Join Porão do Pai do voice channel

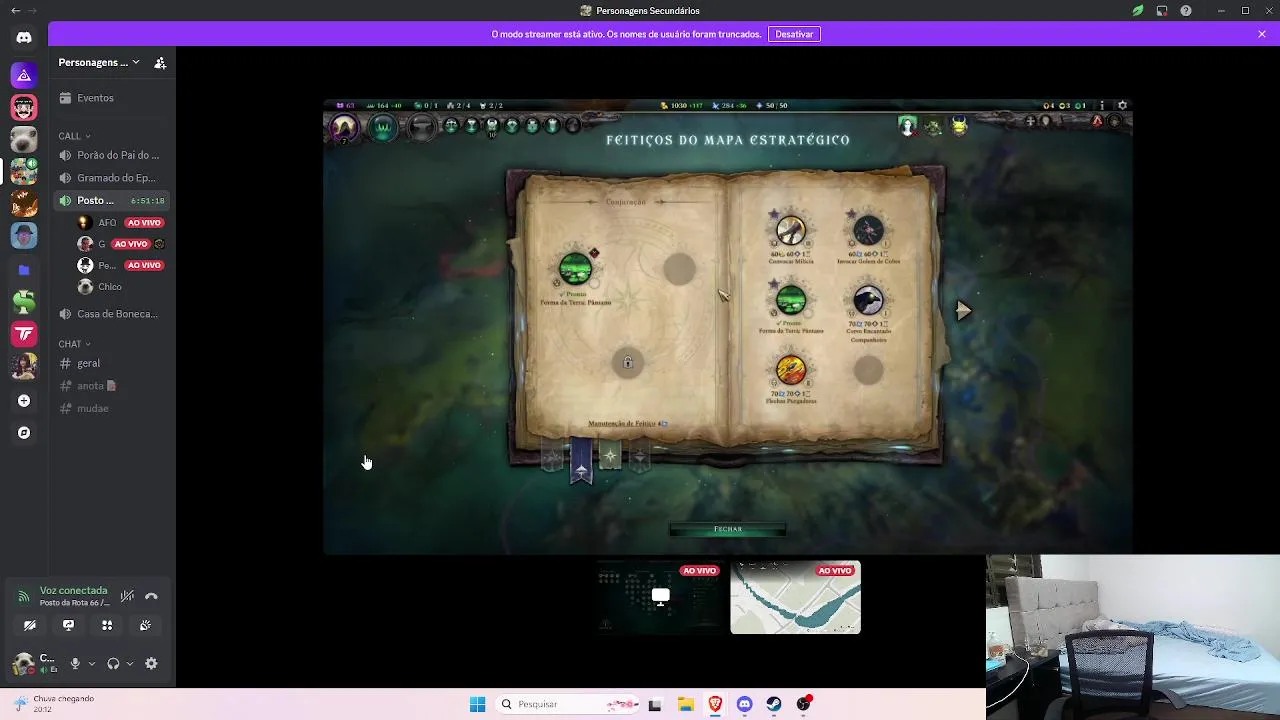pyautogui.click(x=110, y=155)
